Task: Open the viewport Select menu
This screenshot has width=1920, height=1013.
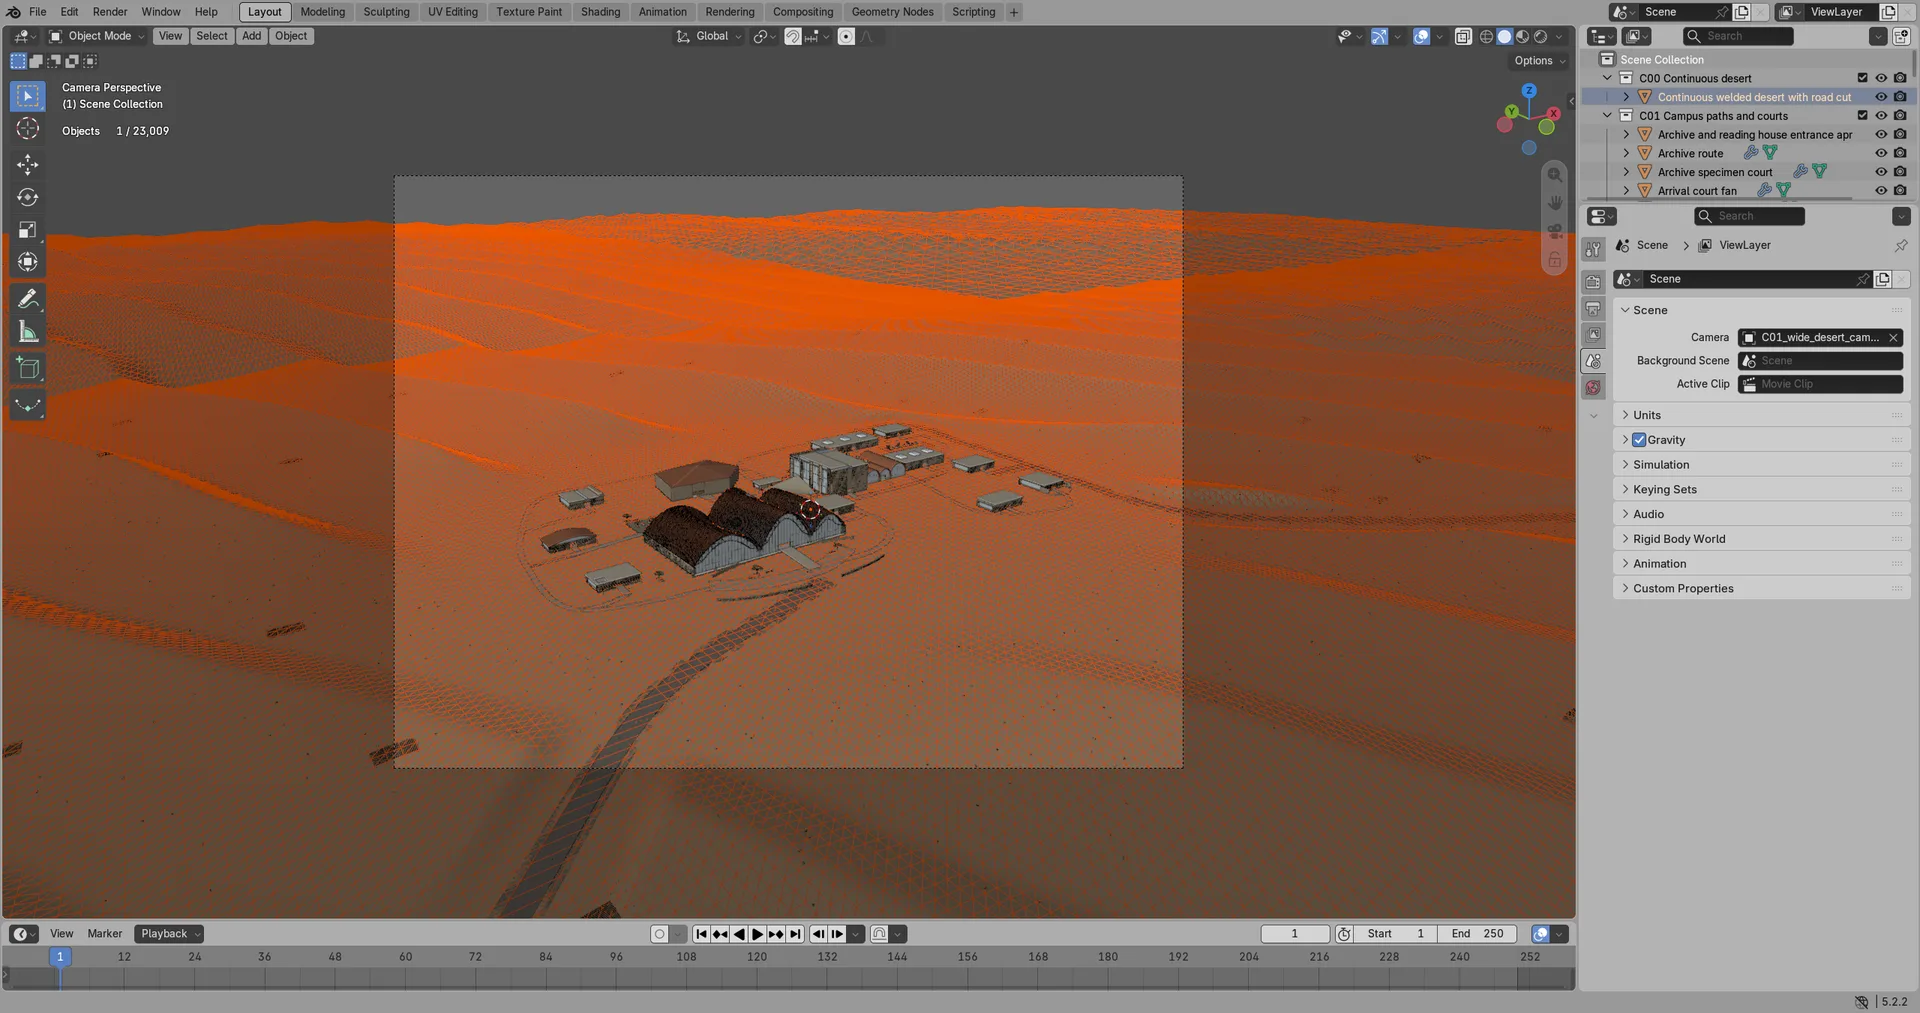Action: [x=212, y=36]
